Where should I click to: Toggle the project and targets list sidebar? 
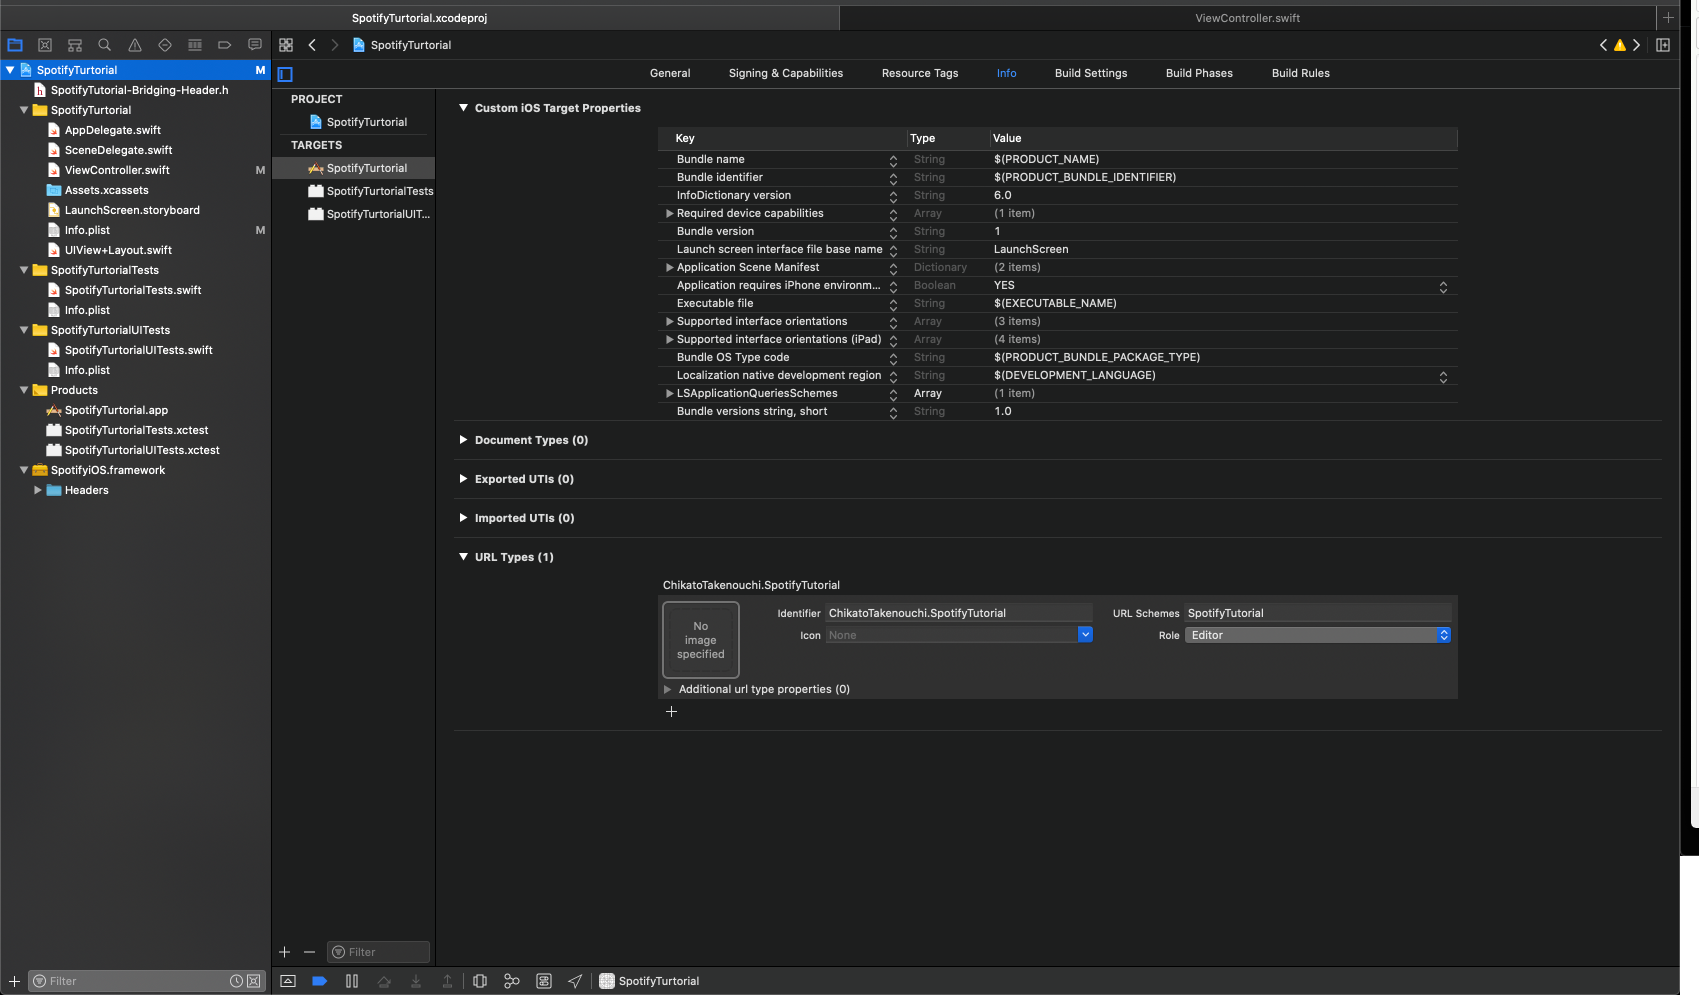pyautogui.click(x=285, y=74)
